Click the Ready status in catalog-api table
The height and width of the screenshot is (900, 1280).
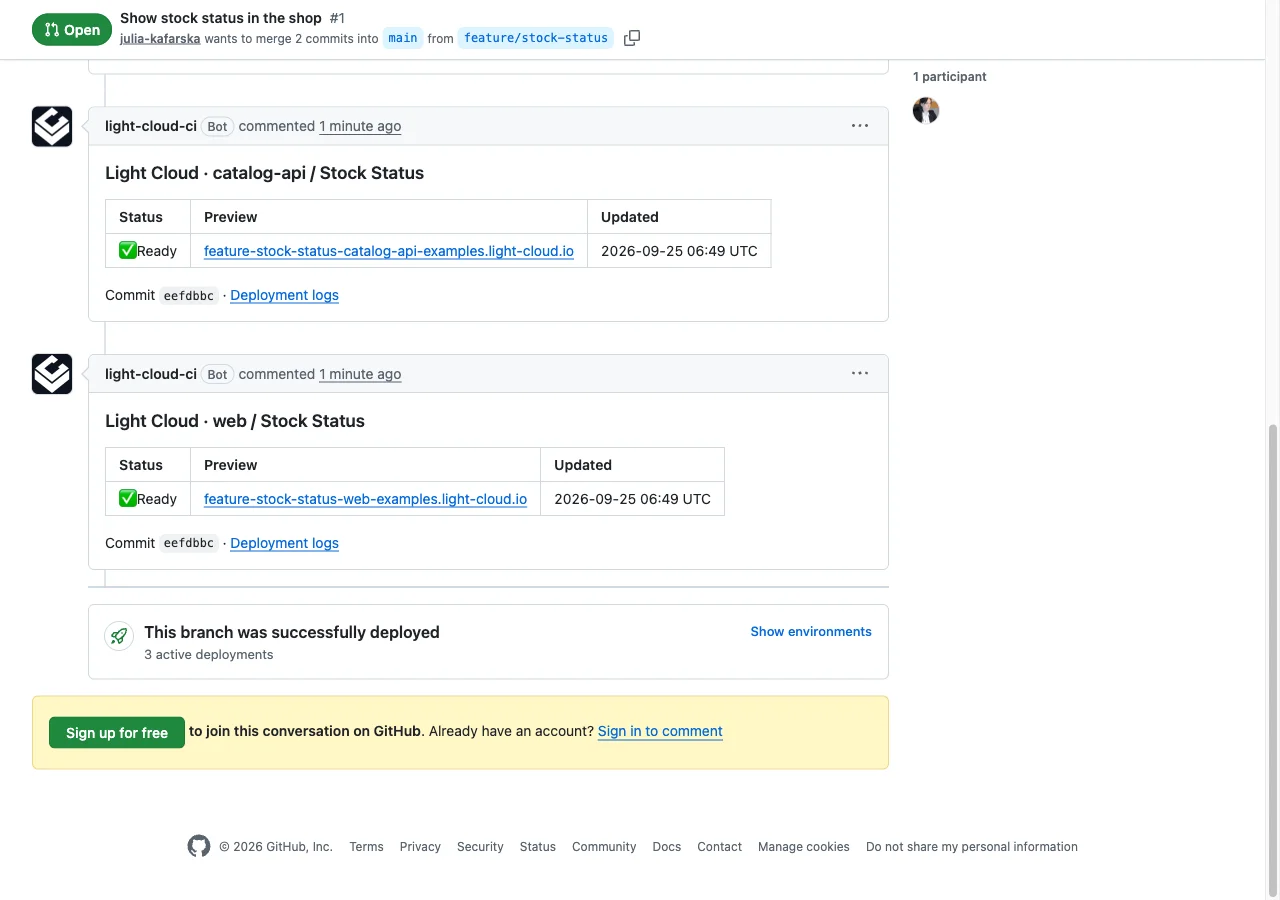pos(148,251)
